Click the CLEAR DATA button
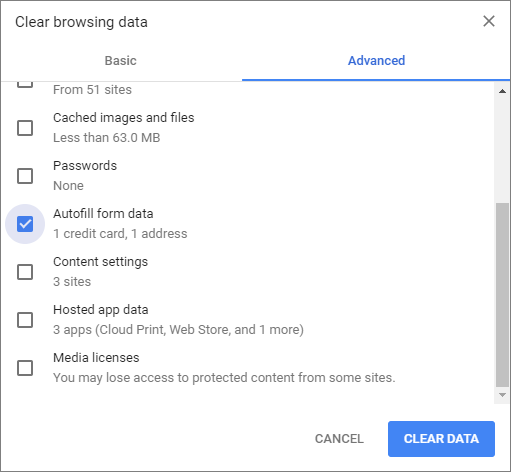Image resolution: width=511 pixels, height=472 pixels. [x=441, y=439]
